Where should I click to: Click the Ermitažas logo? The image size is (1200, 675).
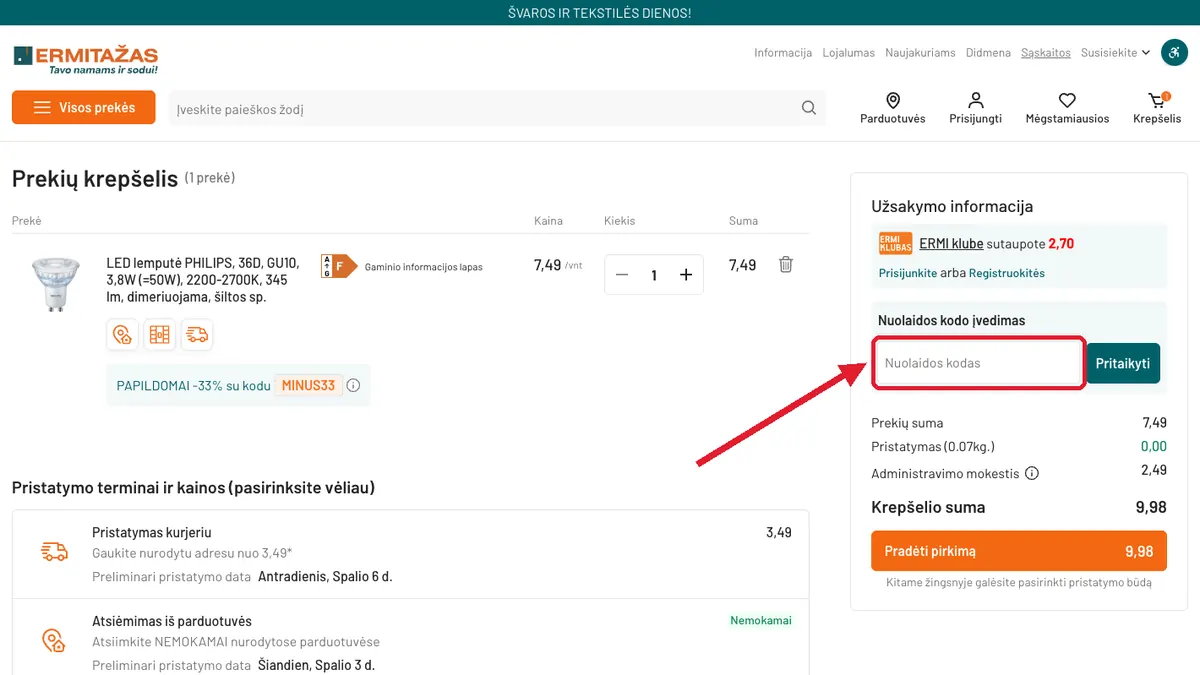click(86, 59)
